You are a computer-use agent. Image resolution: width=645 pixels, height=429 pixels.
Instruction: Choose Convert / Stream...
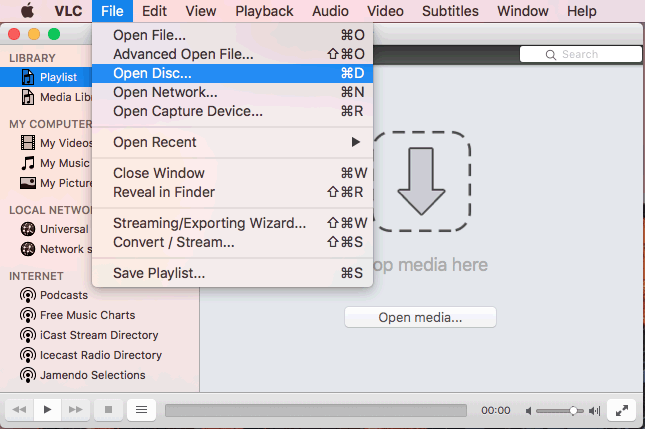[x=232, y=242]
